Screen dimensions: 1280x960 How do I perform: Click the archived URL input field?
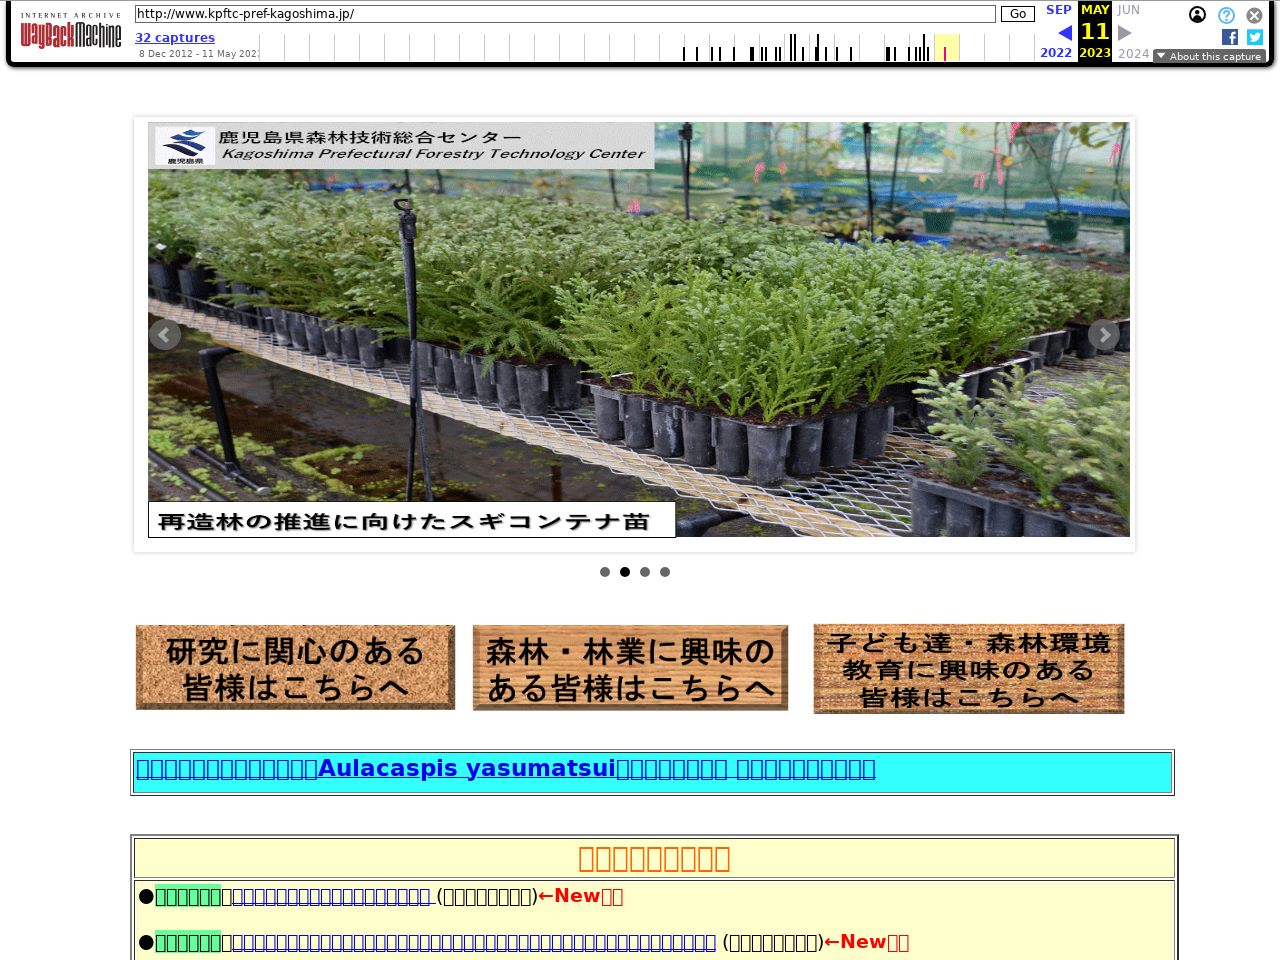565,14
